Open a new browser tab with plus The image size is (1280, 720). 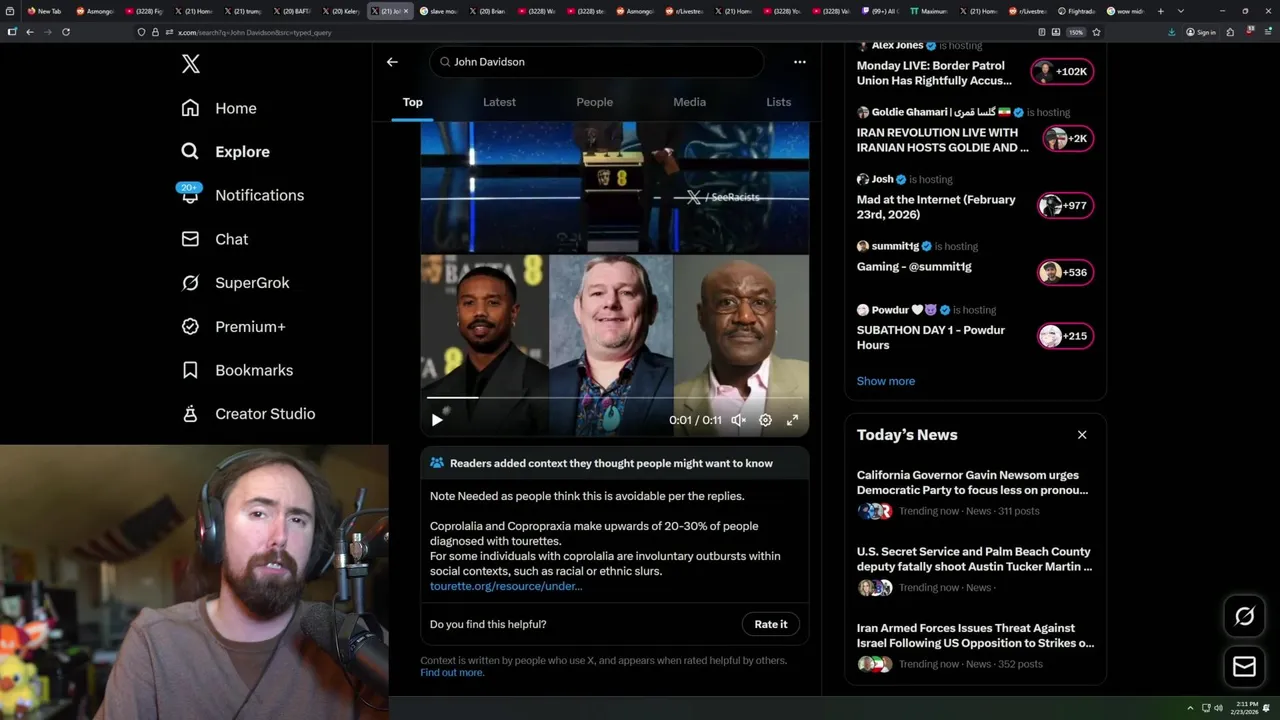click(1161, 11)
